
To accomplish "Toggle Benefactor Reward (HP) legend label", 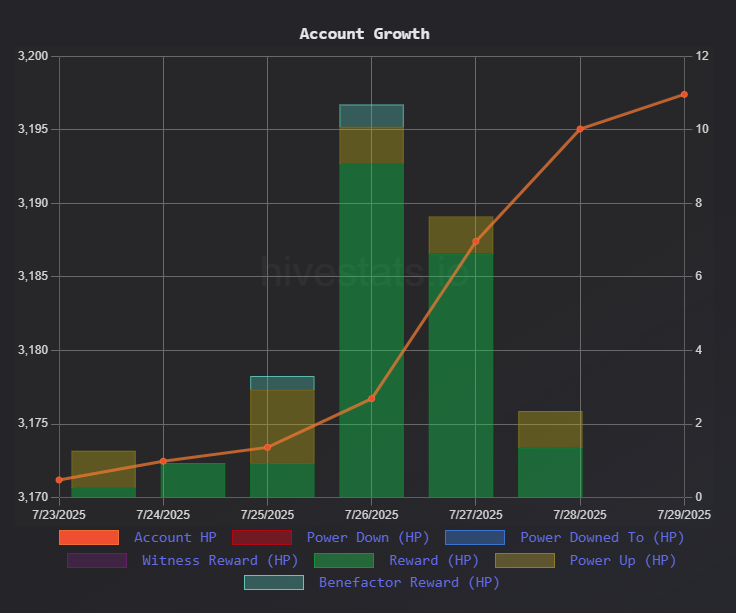I will (x=409, y=582).
